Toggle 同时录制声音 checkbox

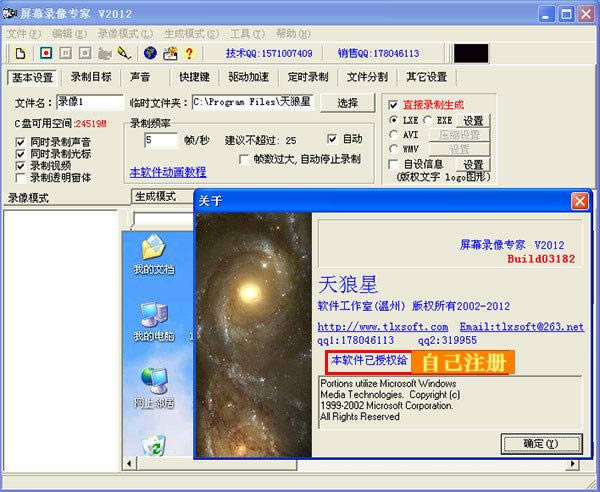pyautogui.click(x=20, y=143)
